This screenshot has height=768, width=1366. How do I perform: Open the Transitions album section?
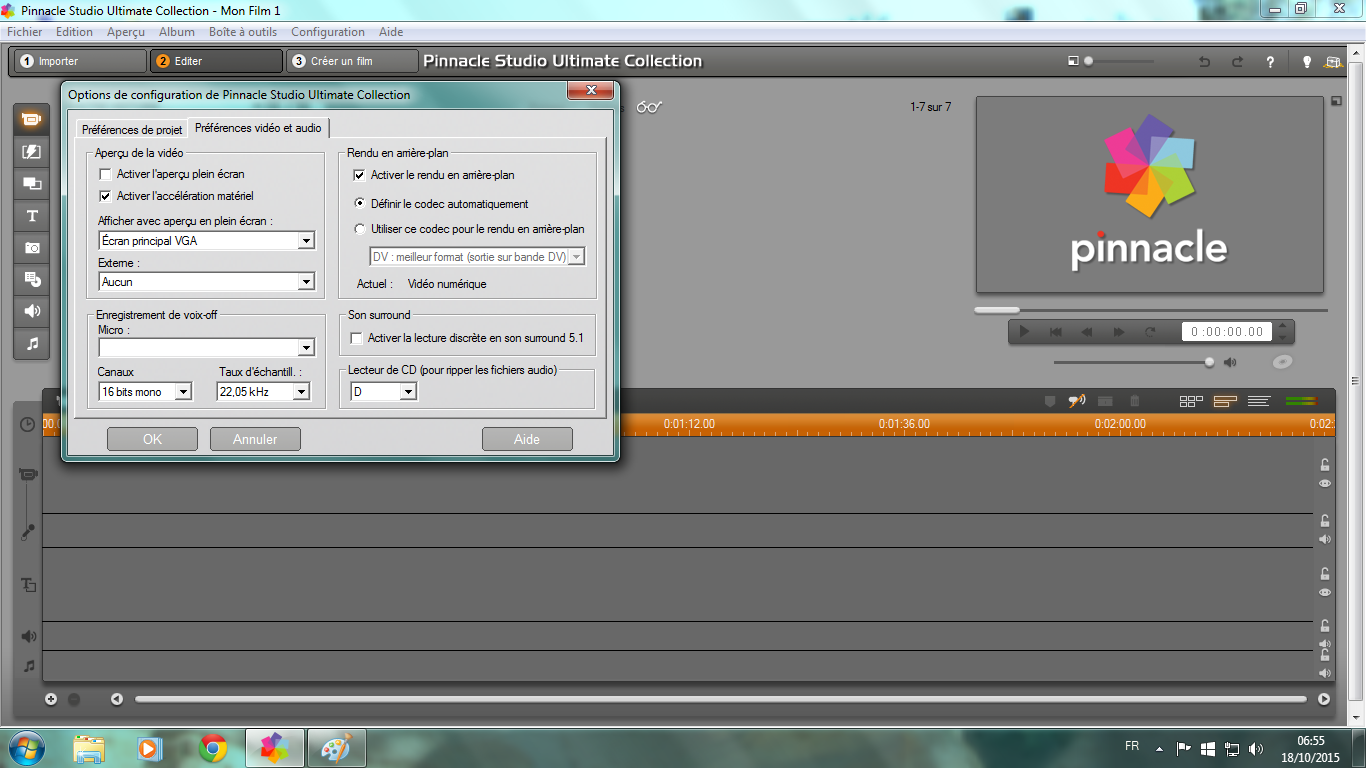click(32, 152)
